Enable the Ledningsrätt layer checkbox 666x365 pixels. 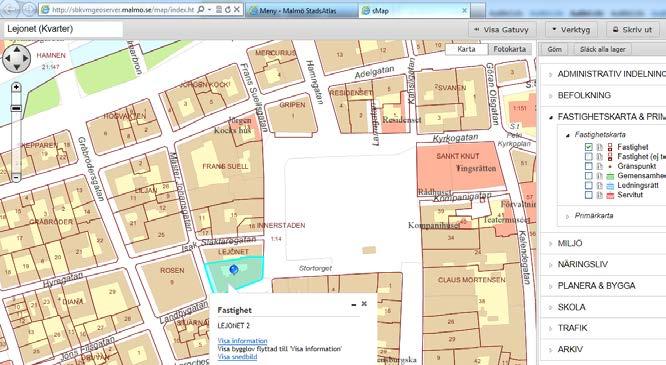pyautogui.click(x=588, y=185)
